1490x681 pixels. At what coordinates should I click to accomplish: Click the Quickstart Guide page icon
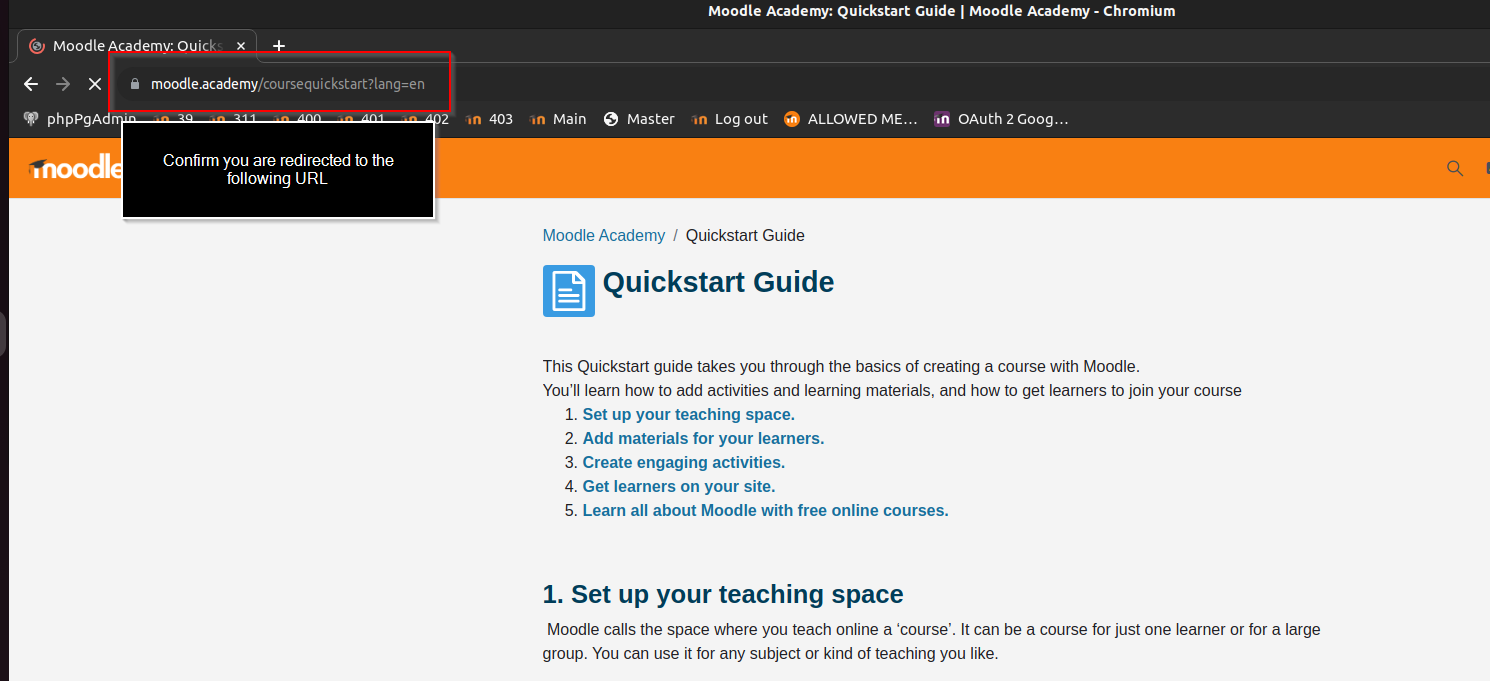[x=569, y=291]
